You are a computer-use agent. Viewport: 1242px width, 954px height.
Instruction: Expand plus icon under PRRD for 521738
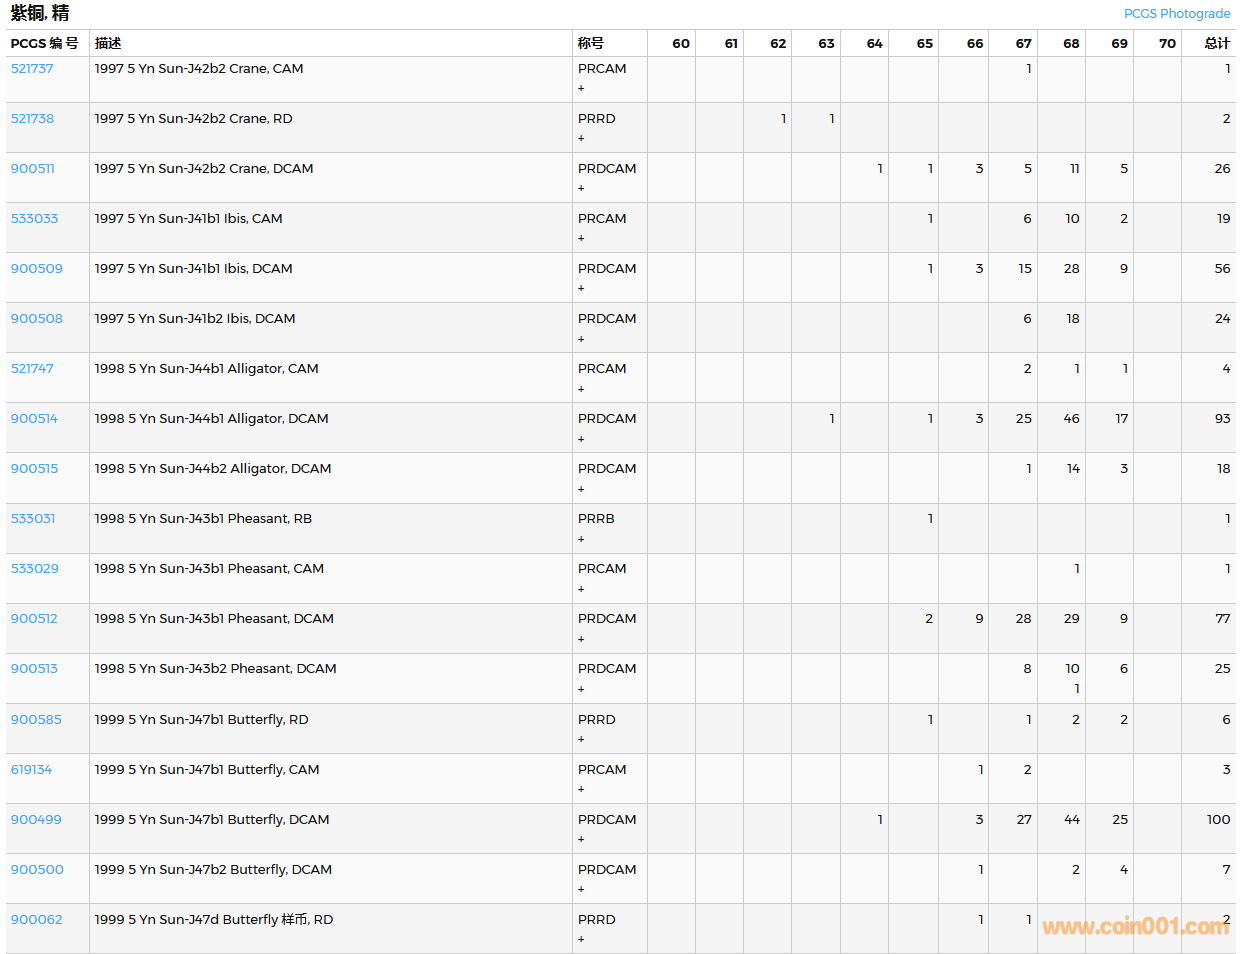[581, 139]
